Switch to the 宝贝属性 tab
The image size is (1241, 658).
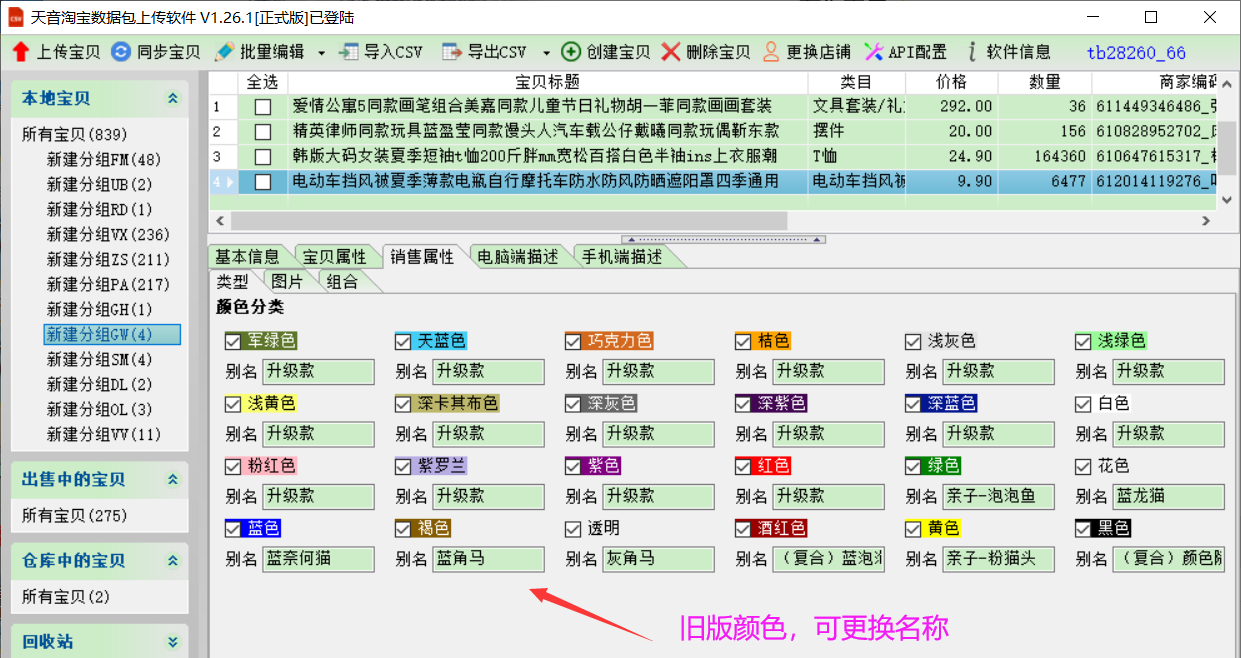click(335, 257)
